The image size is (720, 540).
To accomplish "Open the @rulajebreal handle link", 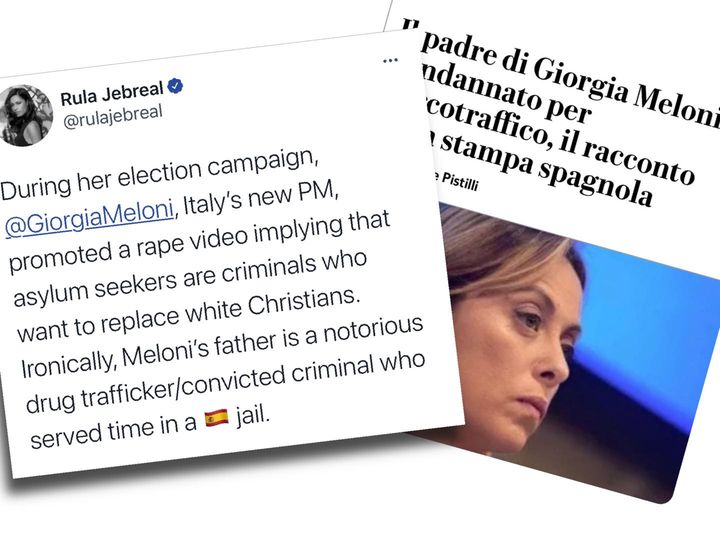I will click(112, 117).
